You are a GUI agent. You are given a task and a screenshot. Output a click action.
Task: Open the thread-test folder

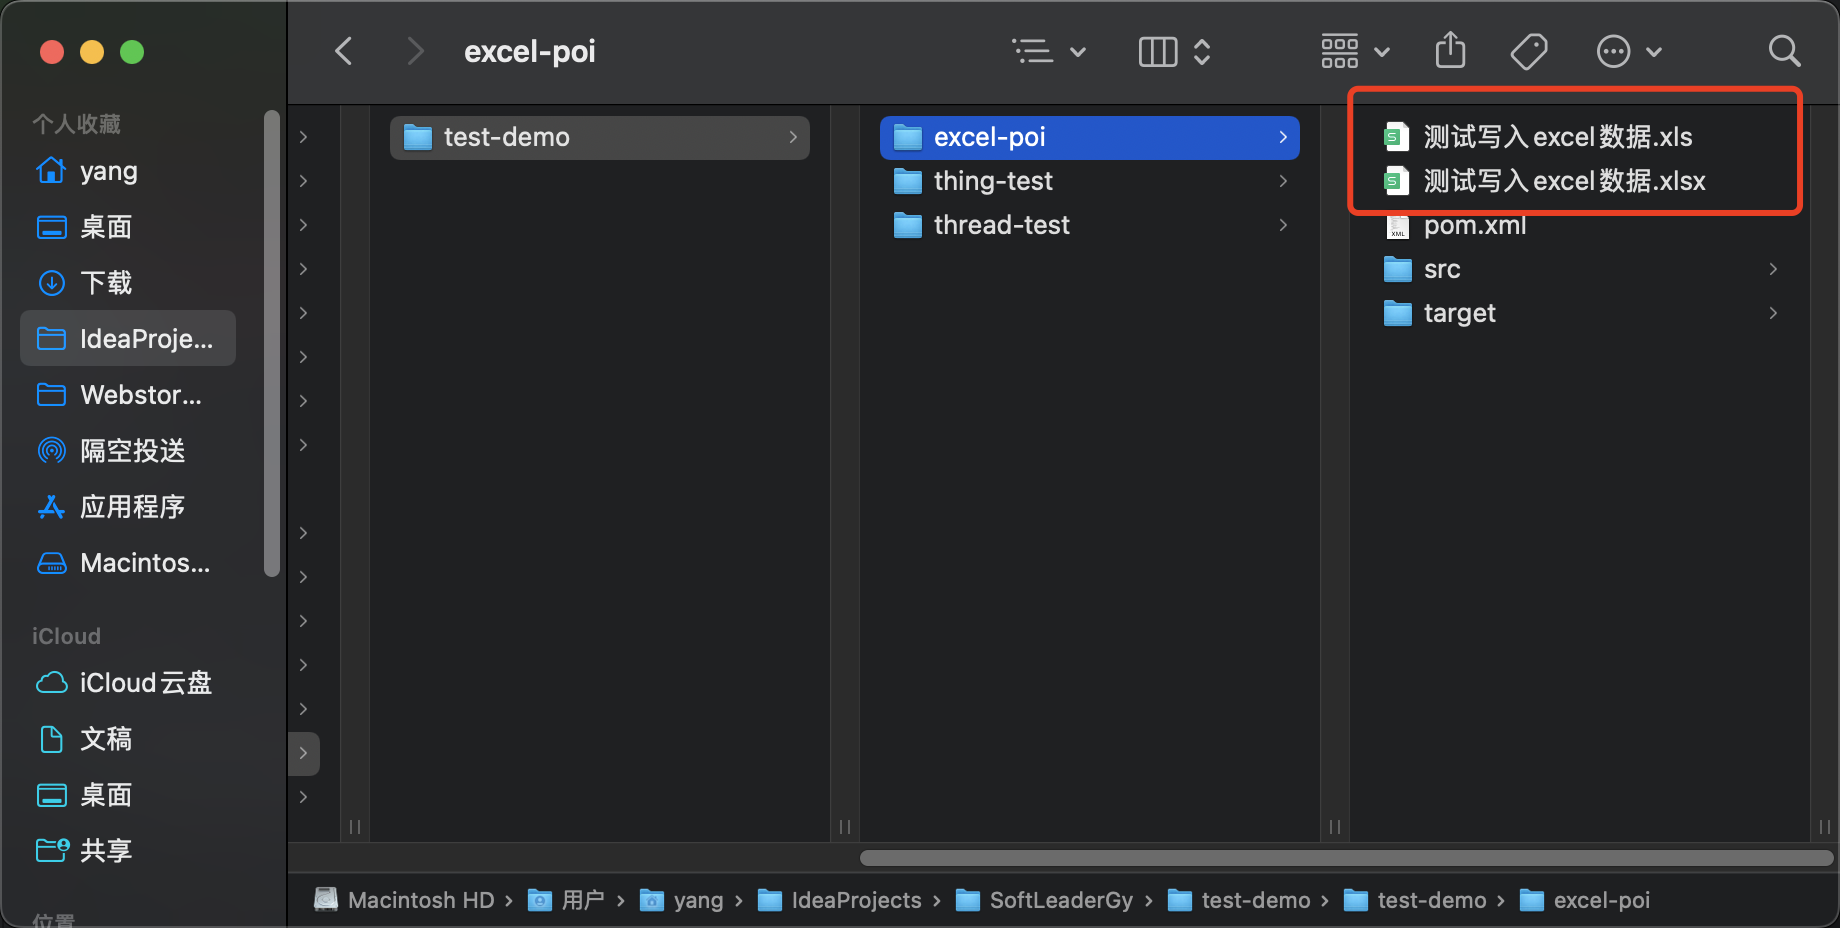(1001, 225)
